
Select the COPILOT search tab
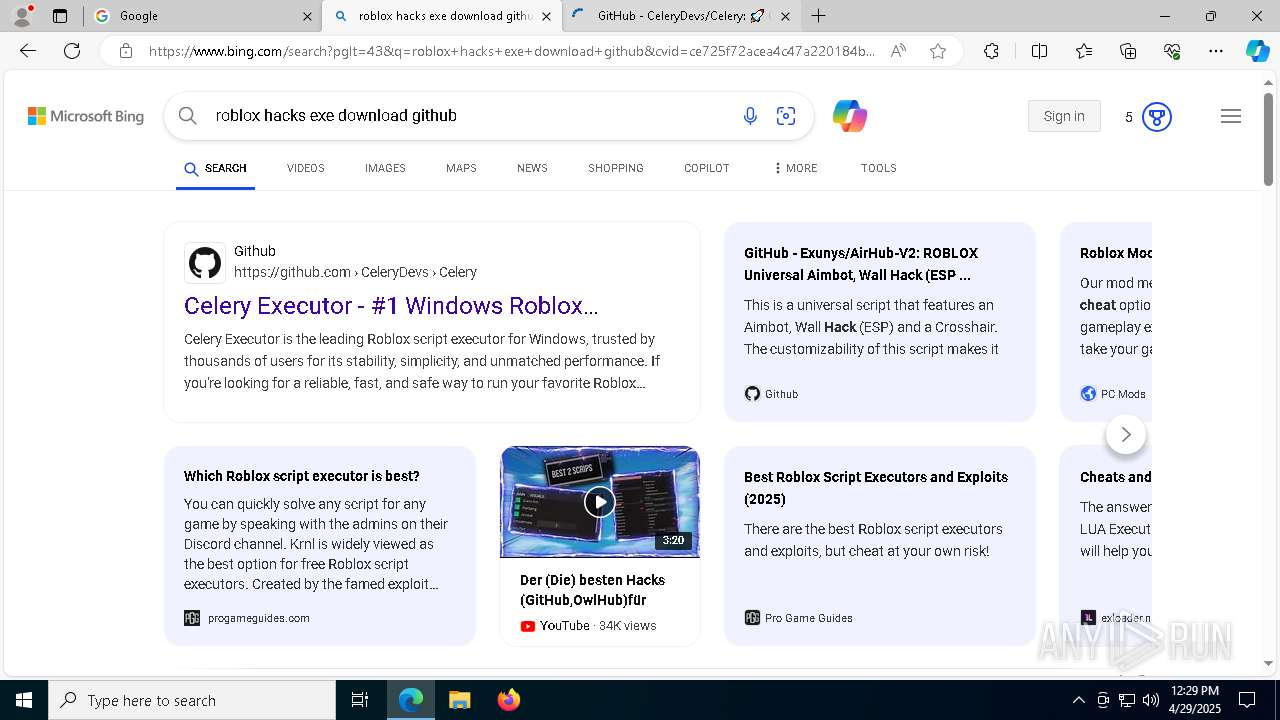click(707, 168)
